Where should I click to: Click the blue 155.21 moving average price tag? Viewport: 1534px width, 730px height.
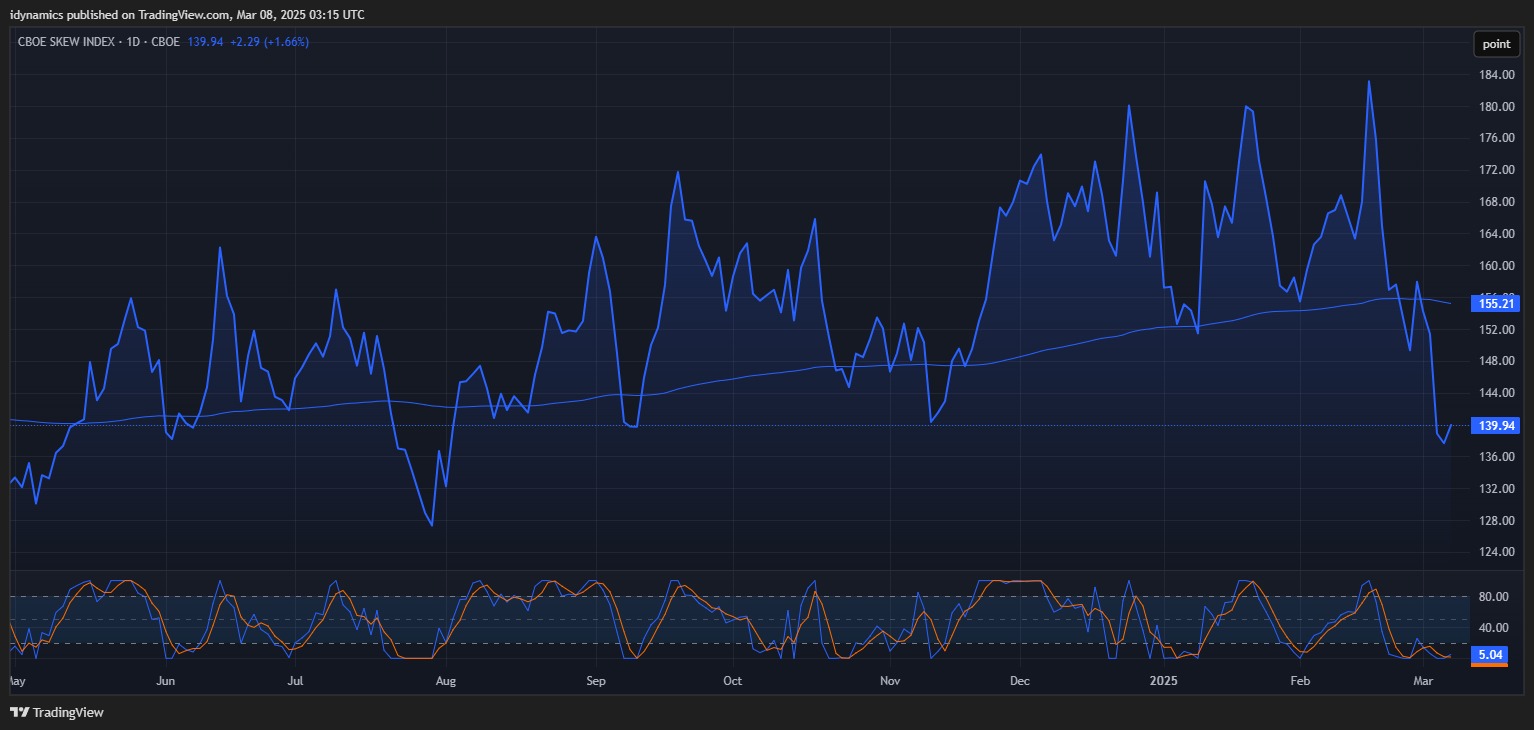click(x=1496, y=303)
